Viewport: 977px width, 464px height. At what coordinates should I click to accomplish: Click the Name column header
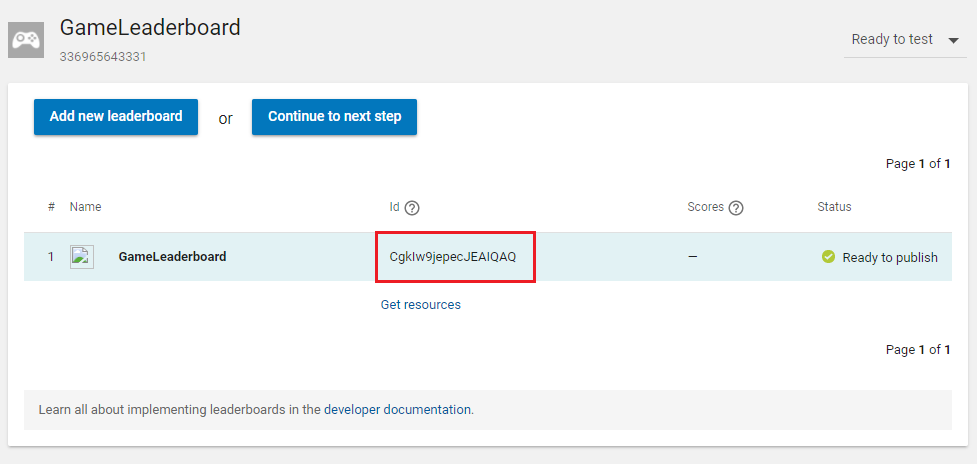pos(85,207)
